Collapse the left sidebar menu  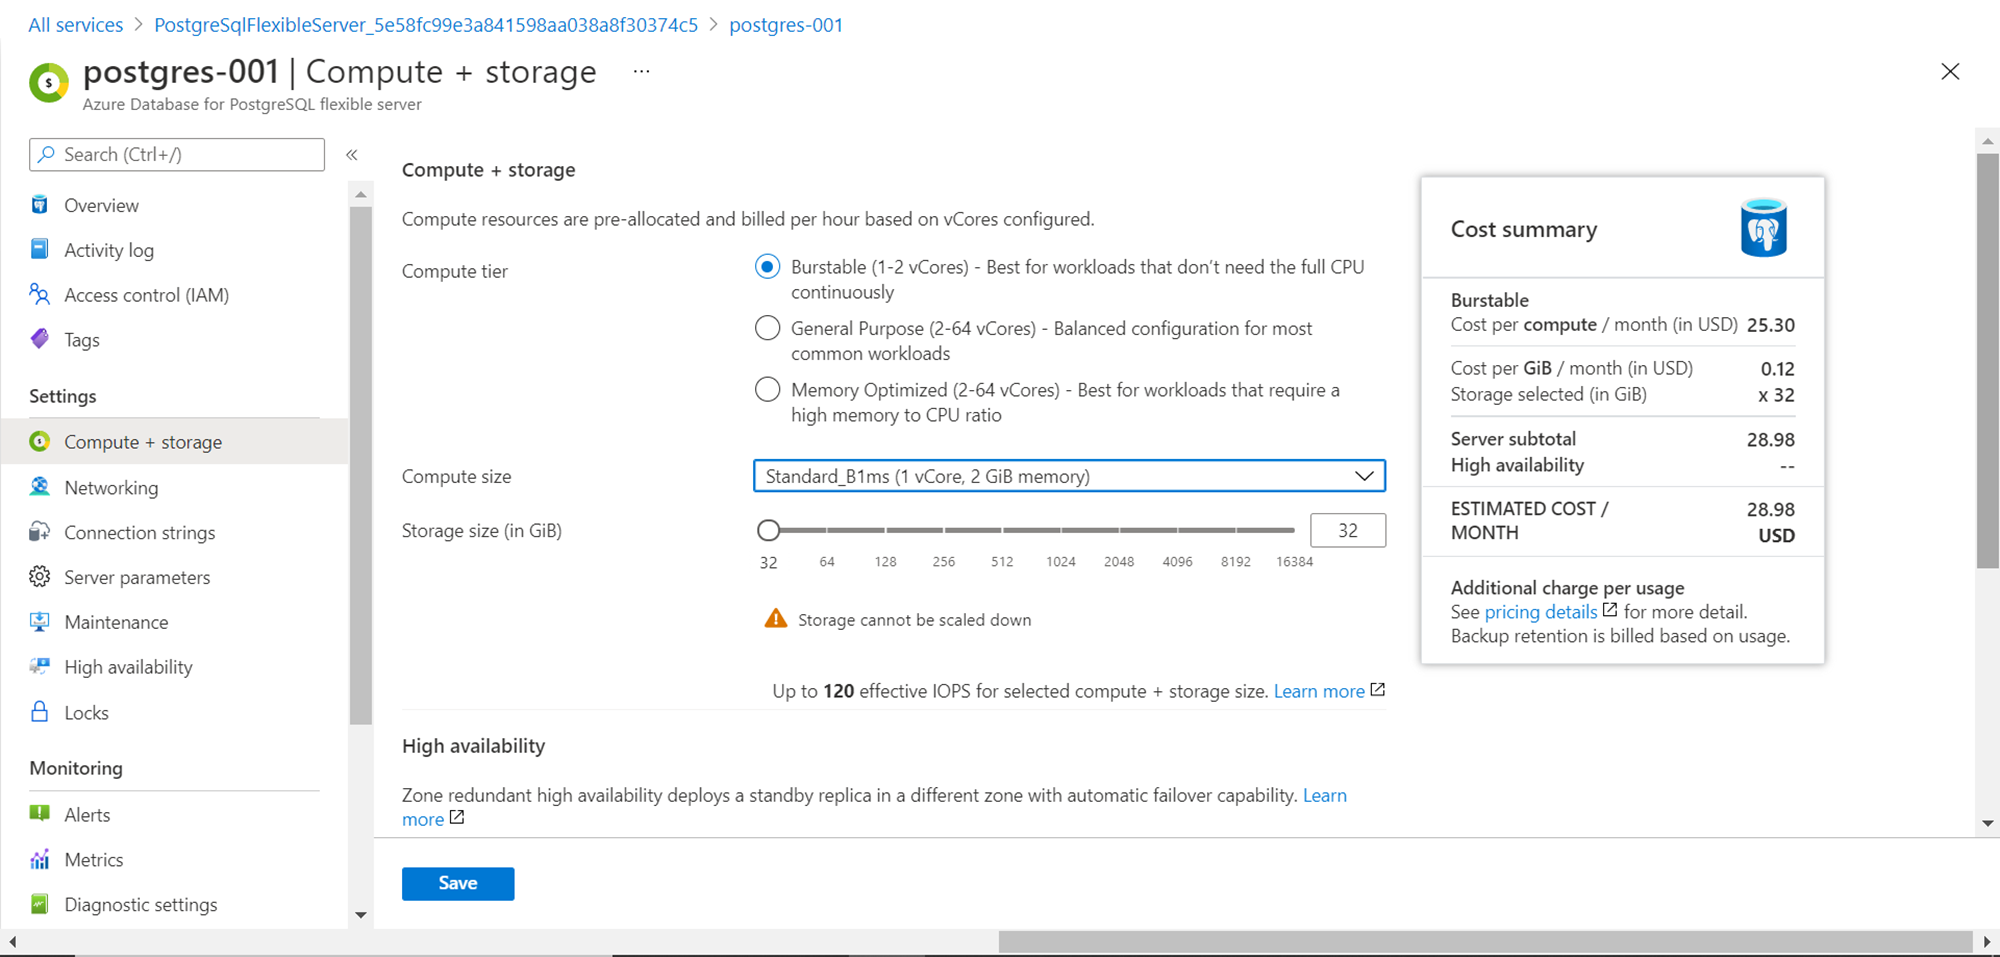click(x=352, y=155)
